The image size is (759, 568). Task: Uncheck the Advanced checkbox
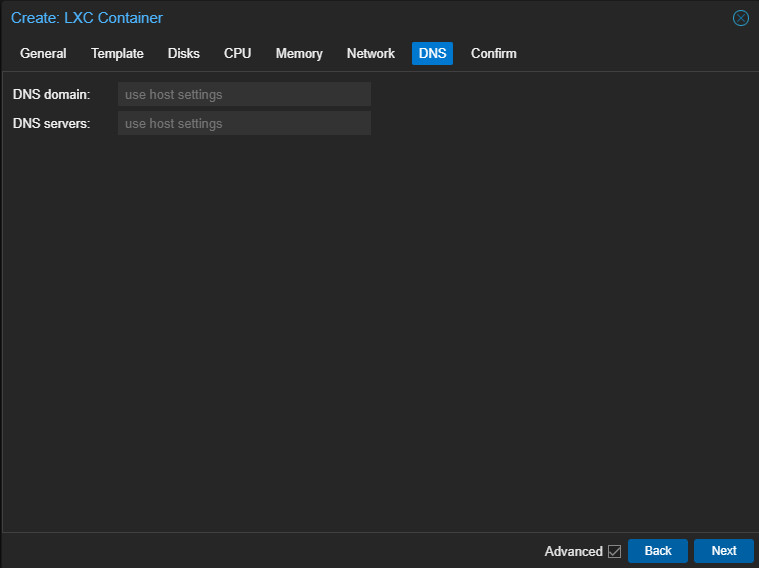point(614,551)
